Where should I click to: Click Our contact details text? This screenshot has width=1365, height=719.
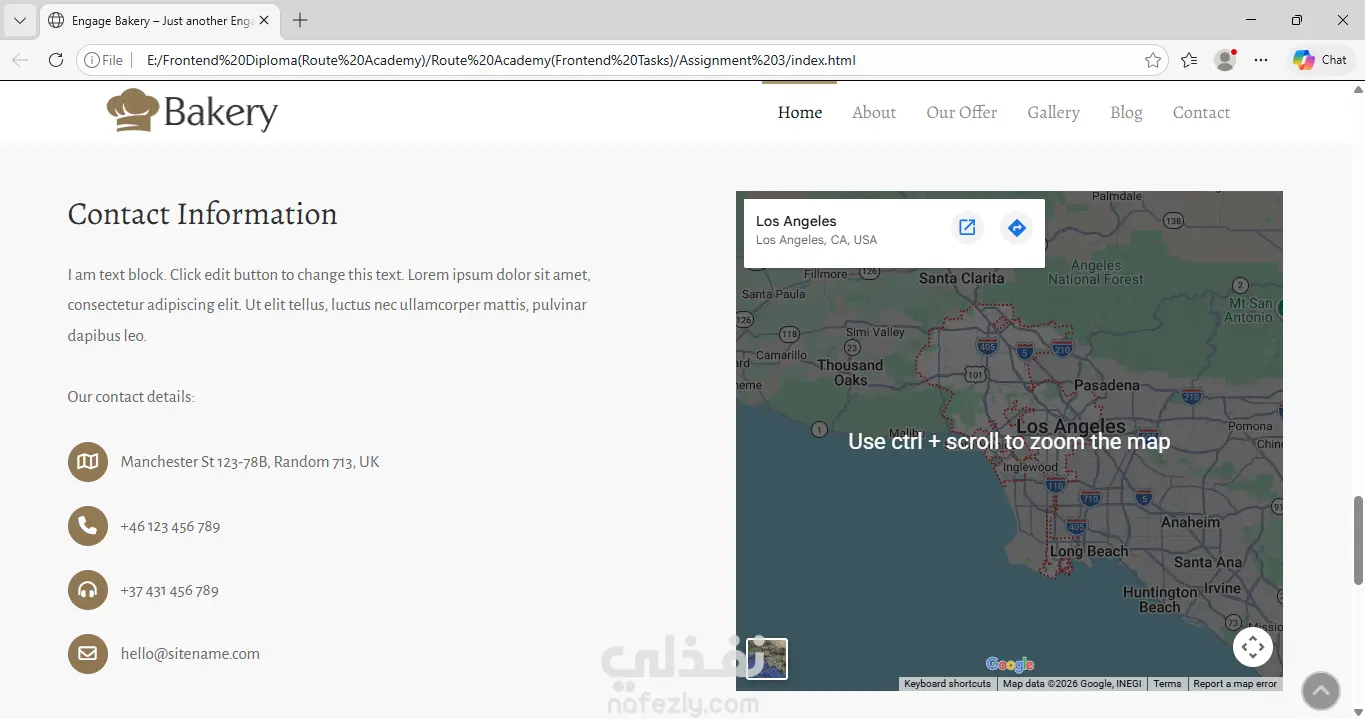coord(131,397)
